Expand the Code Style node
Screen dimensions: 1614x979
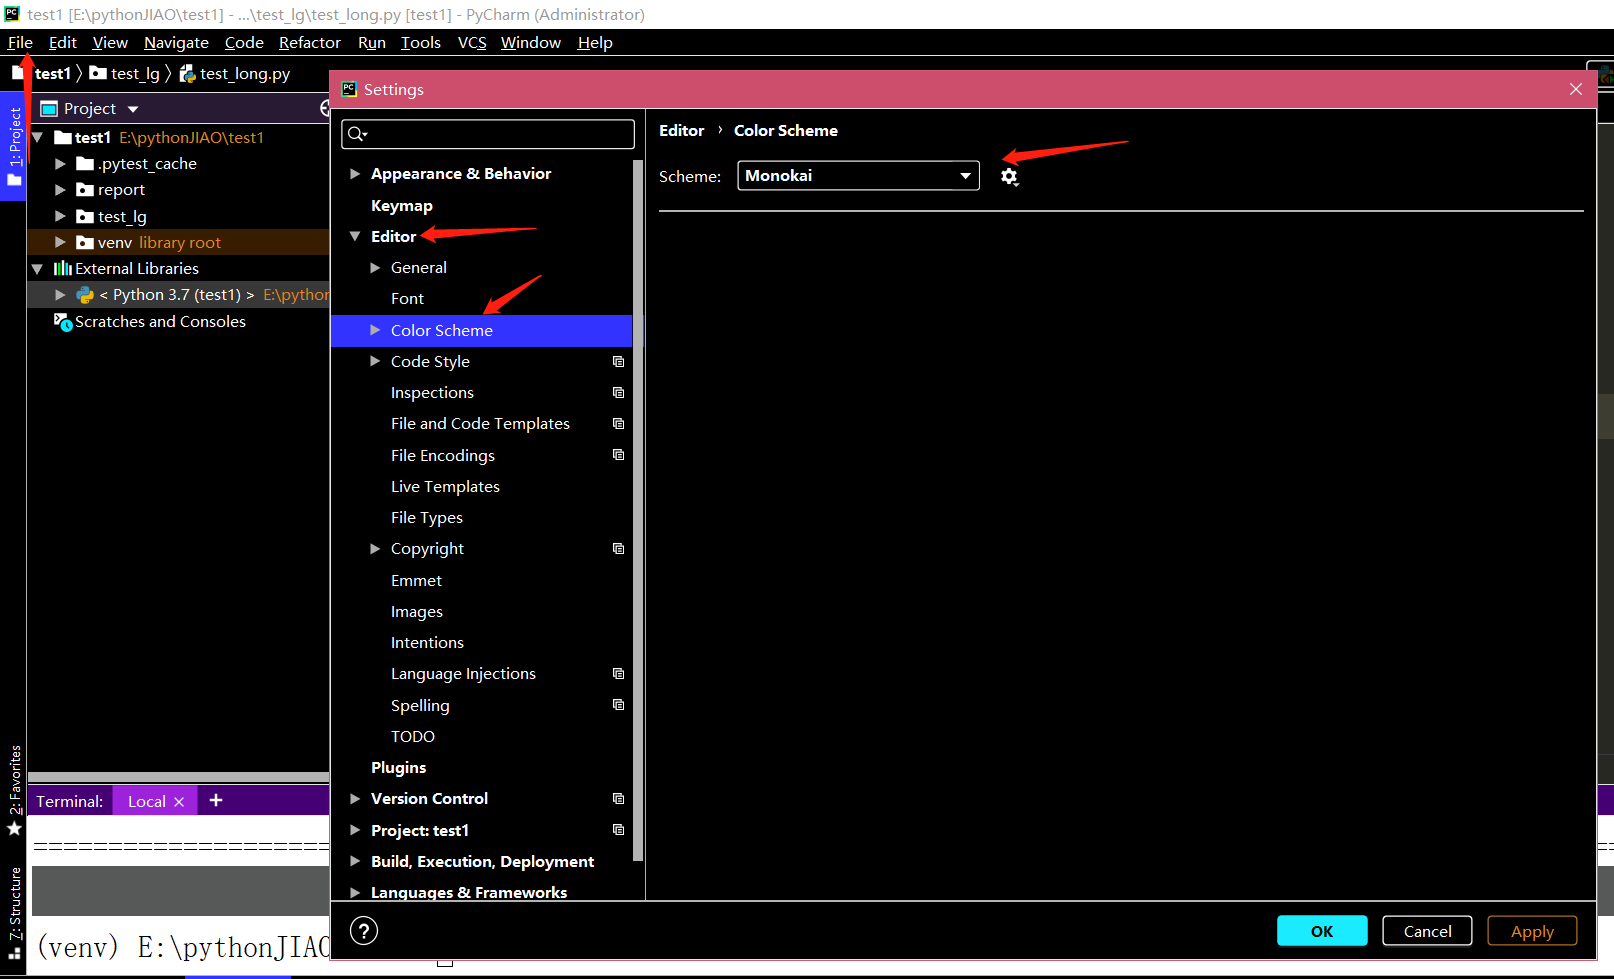(375, 362)
